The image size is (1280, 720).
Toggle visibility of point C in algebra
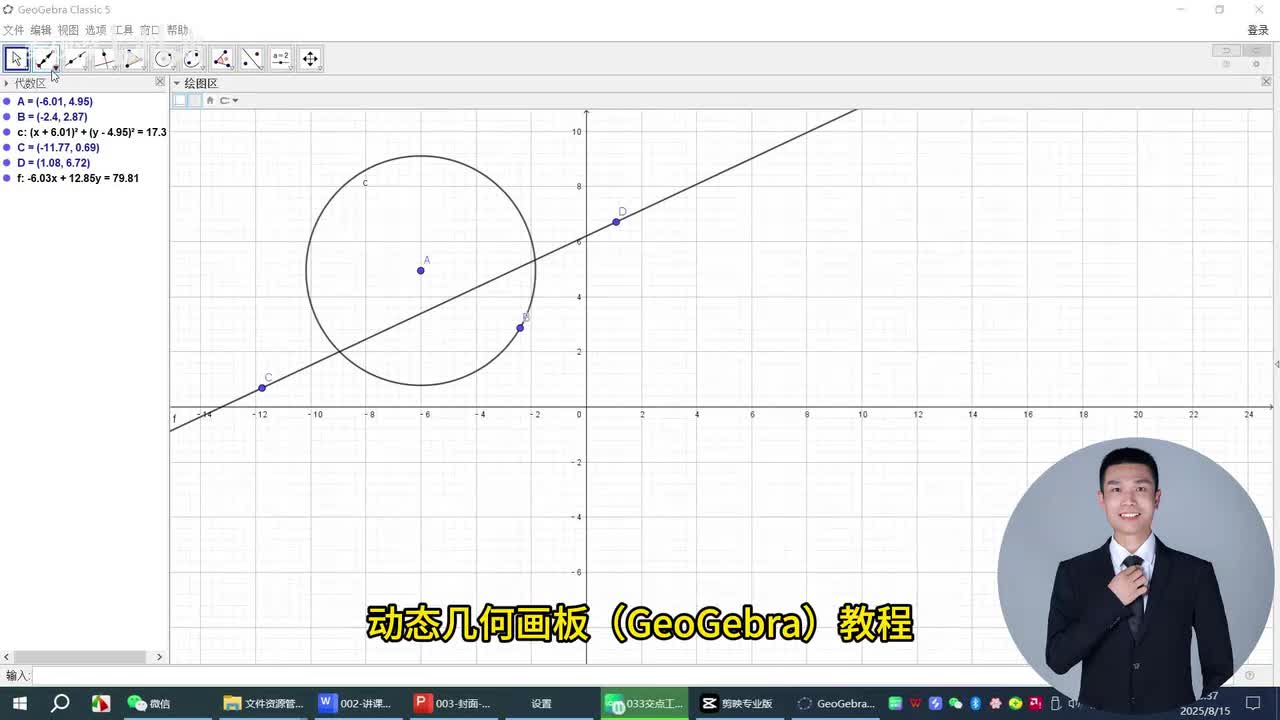click(7, 147)
